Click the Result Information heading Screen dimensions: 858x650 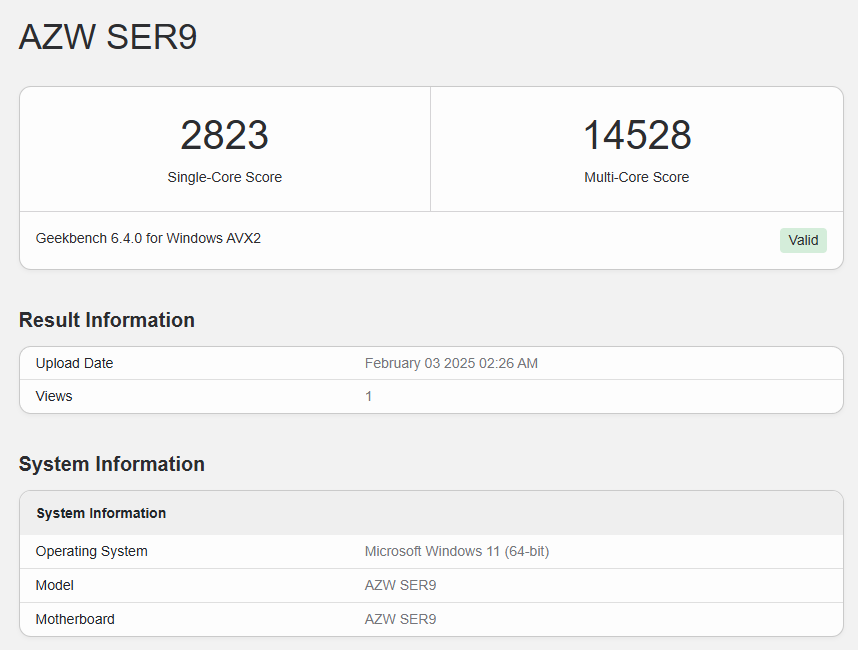coord(107,320)
